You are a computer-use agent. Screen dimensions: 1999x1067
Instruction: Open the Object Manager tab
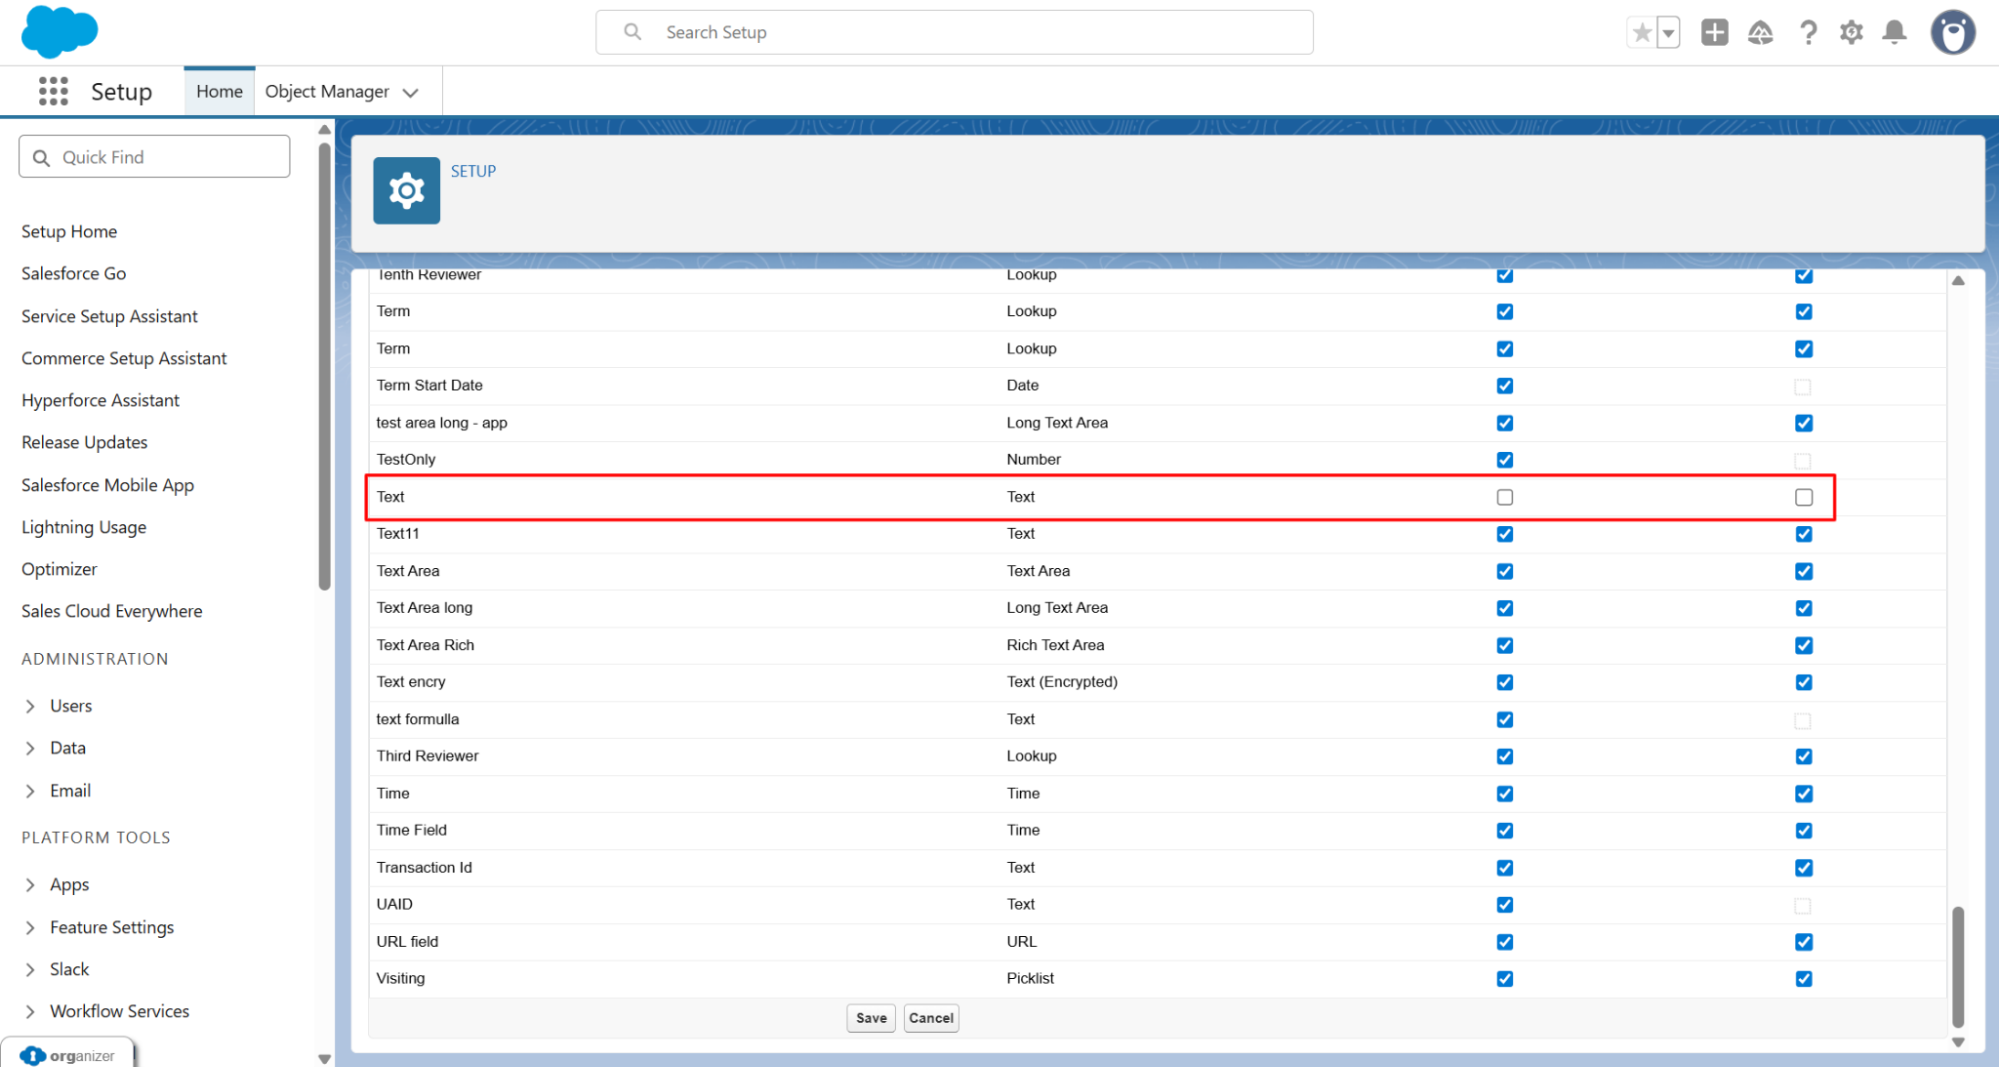tap(327, 92)
